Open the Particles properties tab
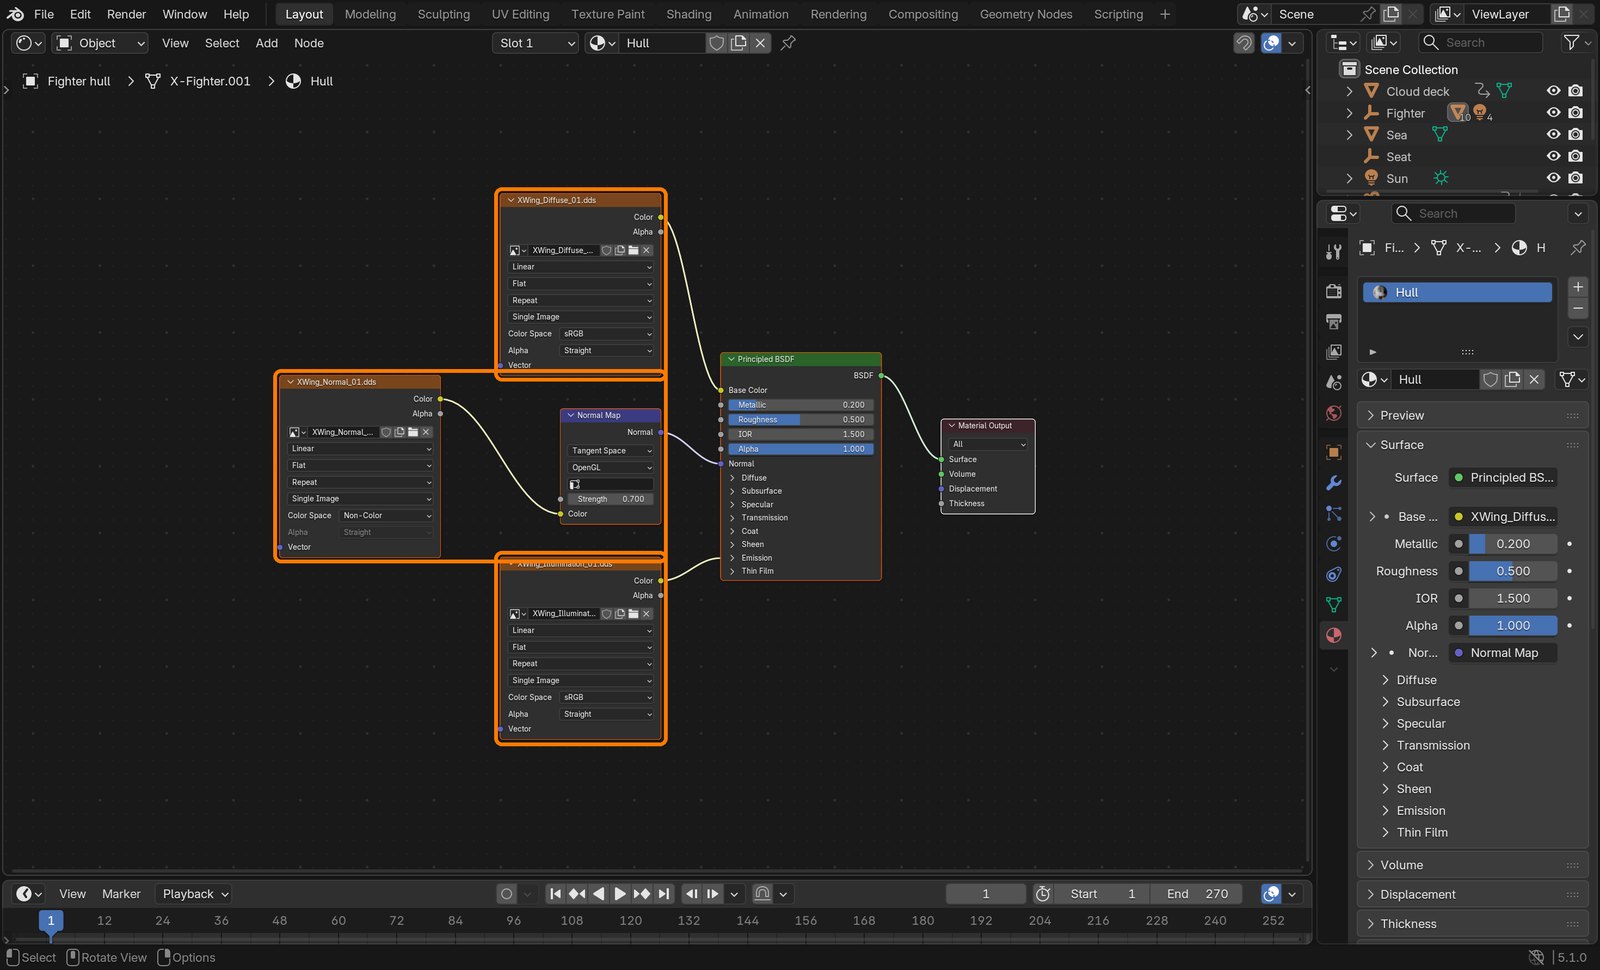Screen dimensions: 1600x970 [1333, 513]
